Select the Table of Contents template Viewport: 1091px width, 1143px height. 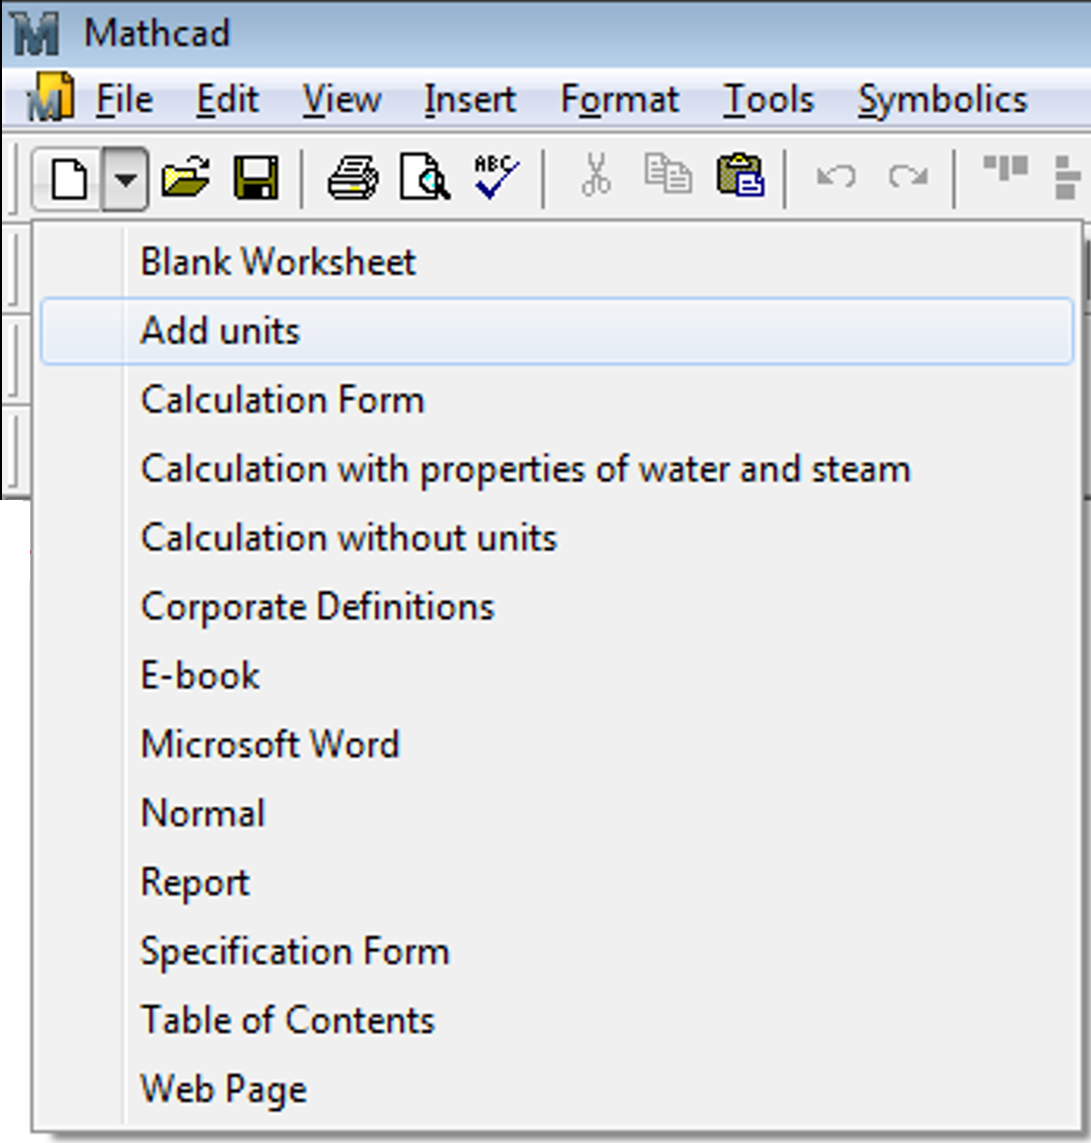click(x=288, y=1020)
